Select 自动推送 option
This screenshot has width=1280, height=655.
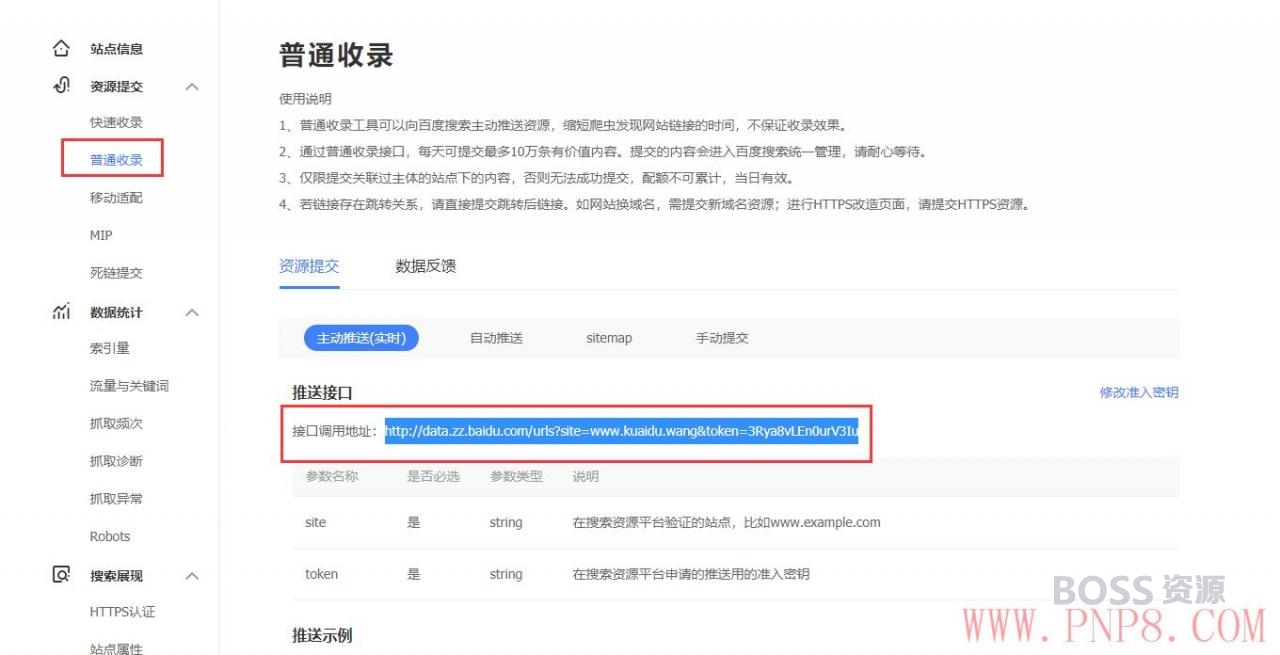(x=496, y=338)
